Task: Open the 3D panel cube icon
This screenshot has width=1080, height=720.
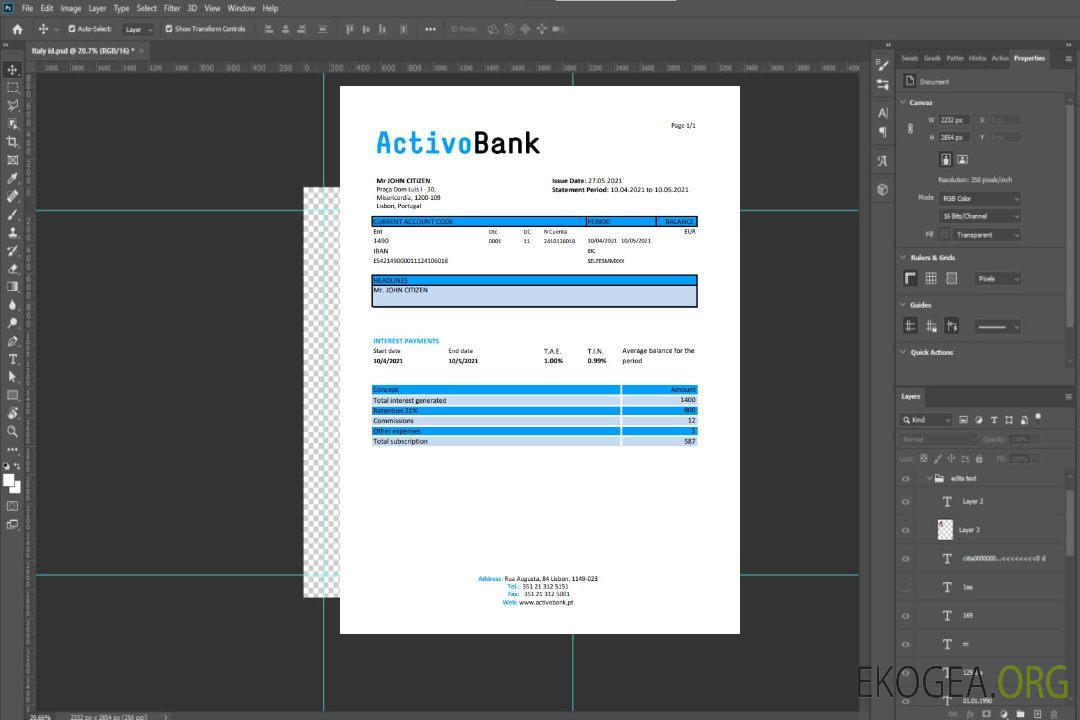Action: (x=883, y=189)
